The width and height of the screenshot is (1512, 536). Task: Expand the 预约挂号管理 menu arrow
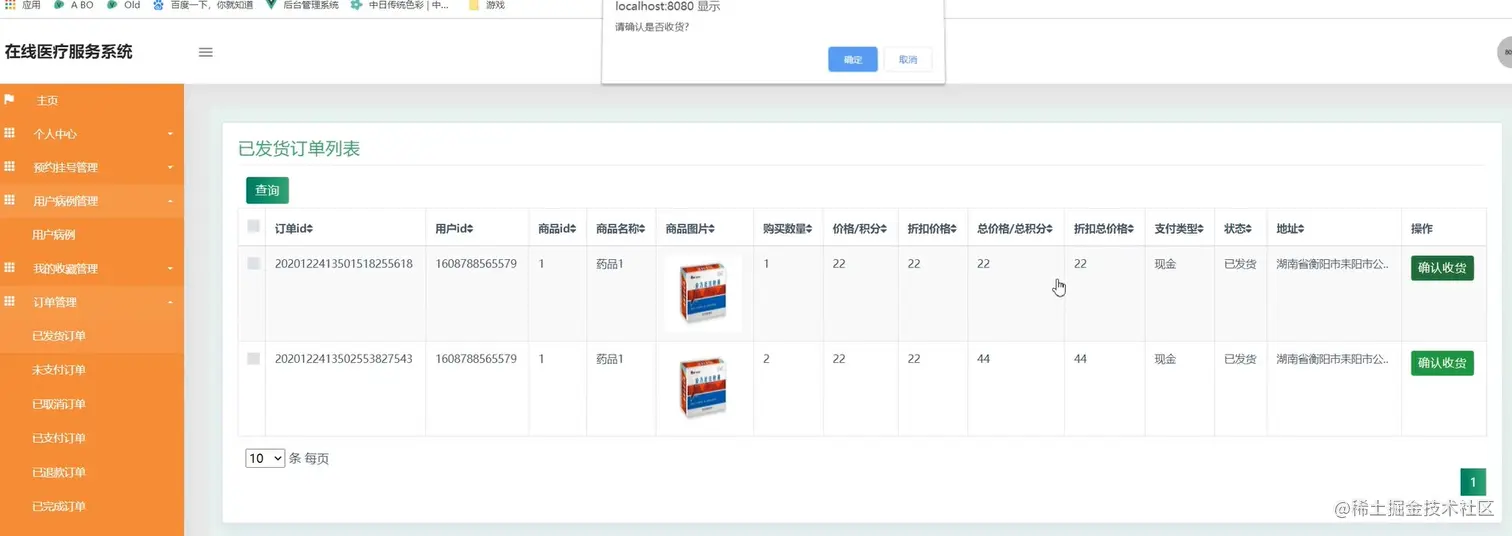point(170,167)
